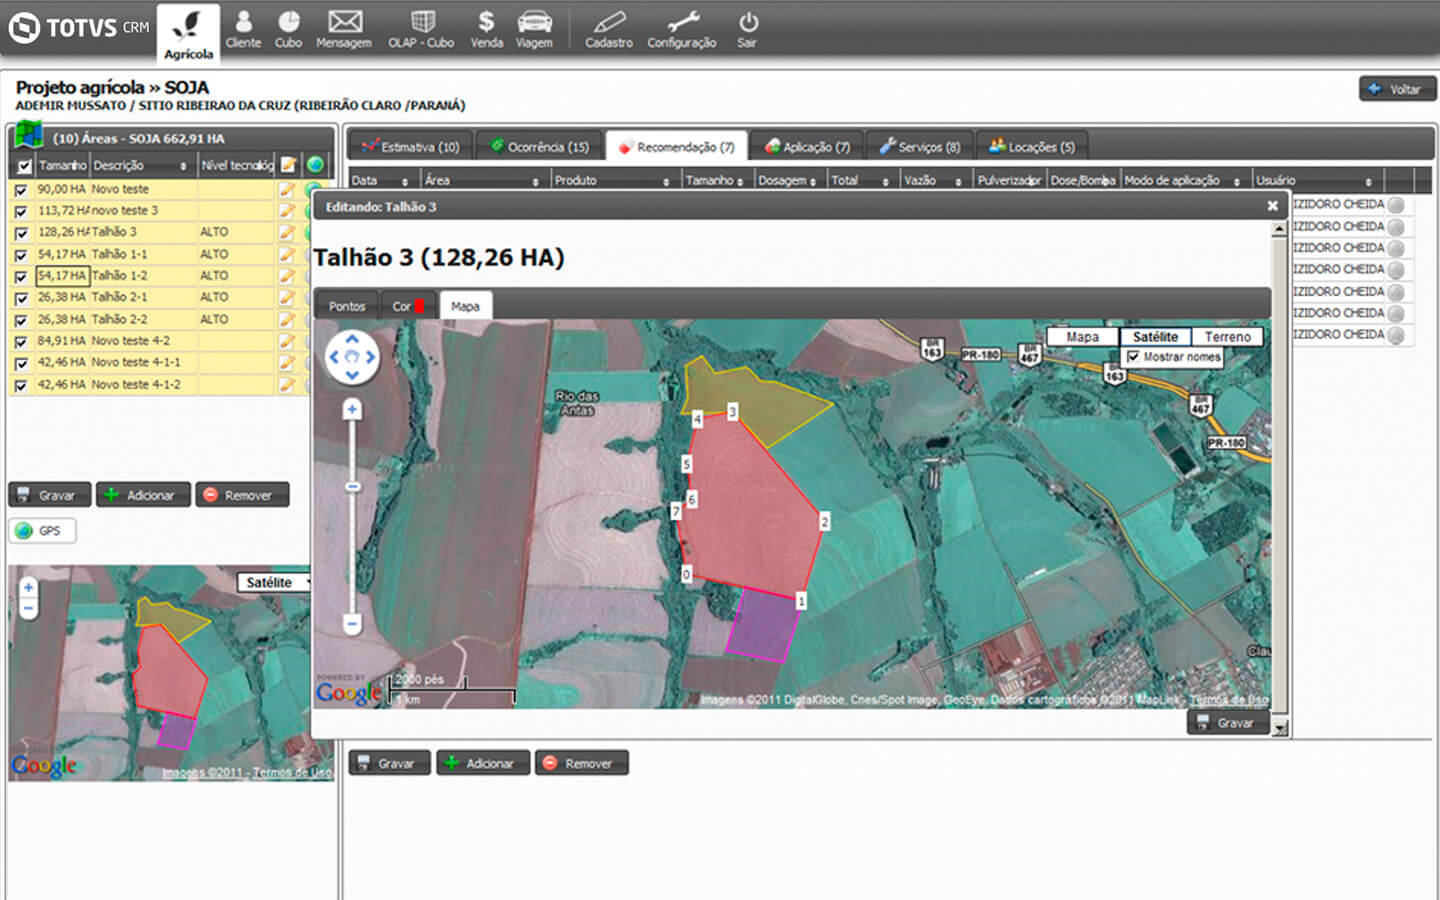The image size is (1440, 900).
Task: Click the red Cor color swatch
Action: pyautogui.click(x=420, y=306)
